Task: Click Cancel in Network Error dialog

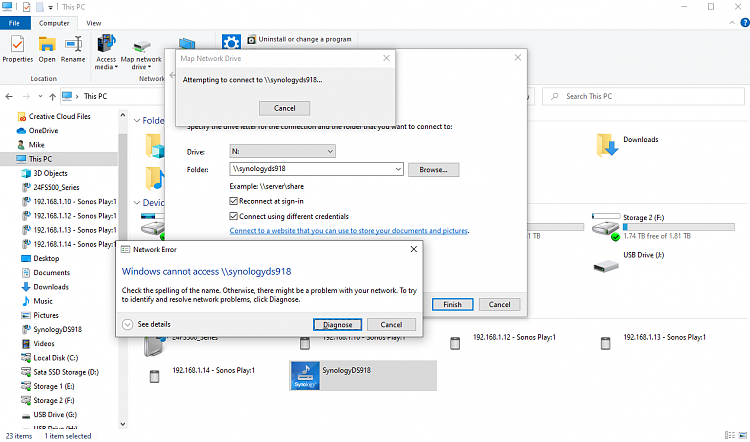Action: [x=391, y=324]
